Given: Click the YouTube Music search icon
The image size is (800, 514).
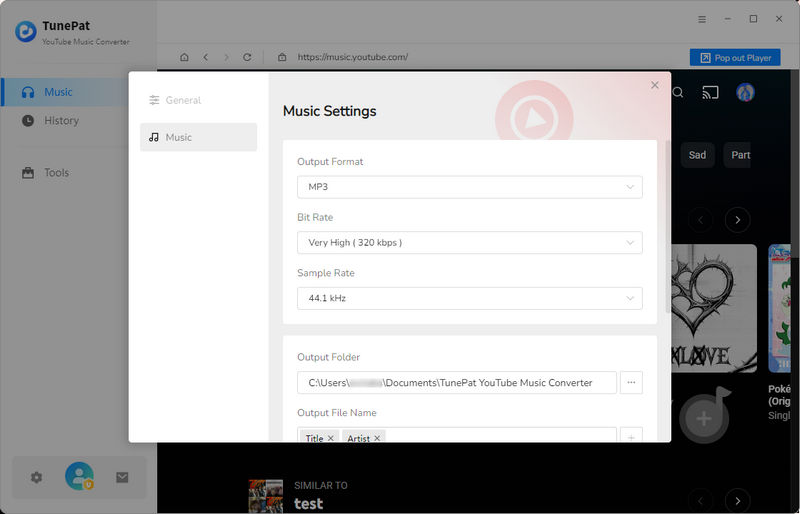Looking at the screenshot, I should pos(678,93).
